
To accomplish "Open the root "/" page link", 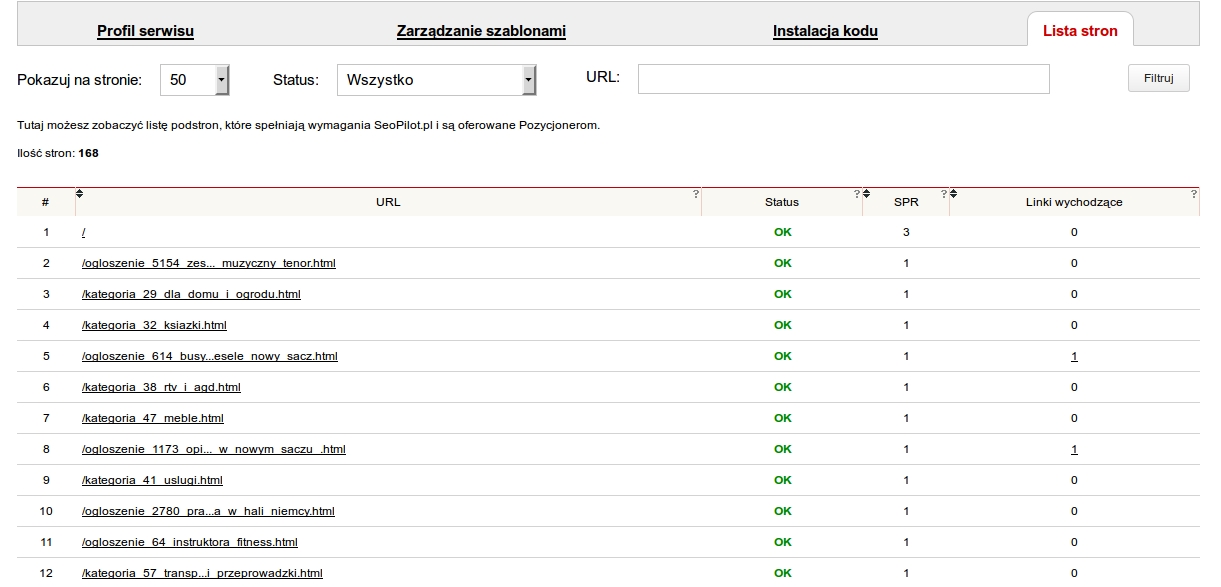I will (x=84, y=232).
